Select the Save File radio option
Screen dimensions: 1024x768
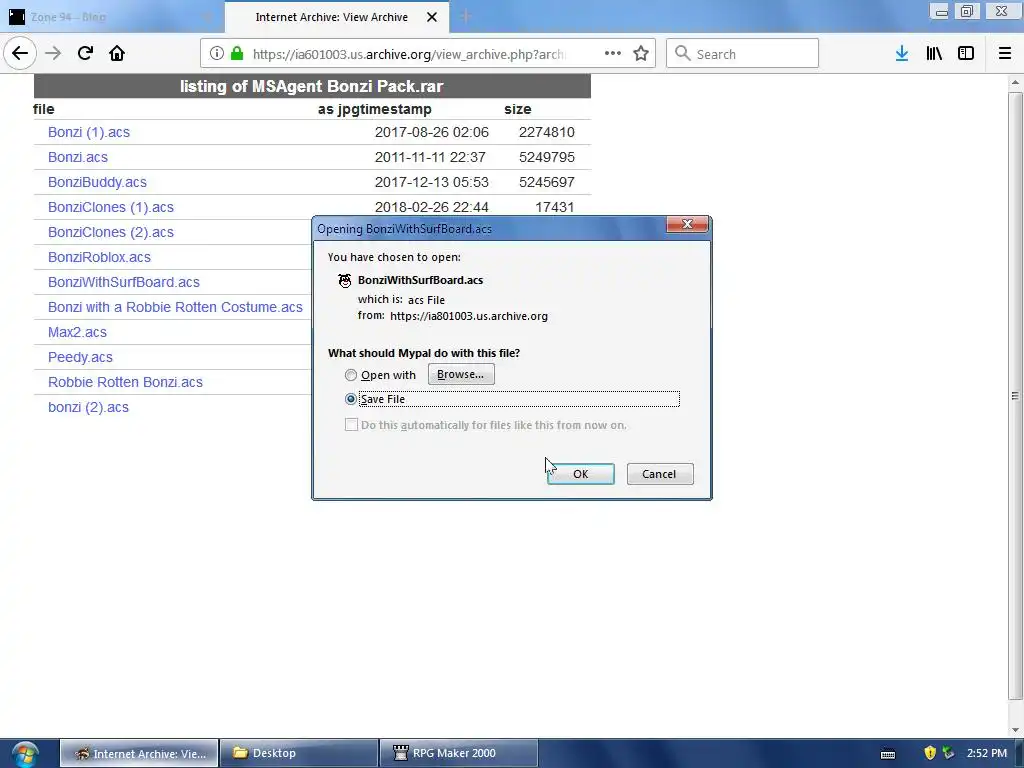pos(351,399)
